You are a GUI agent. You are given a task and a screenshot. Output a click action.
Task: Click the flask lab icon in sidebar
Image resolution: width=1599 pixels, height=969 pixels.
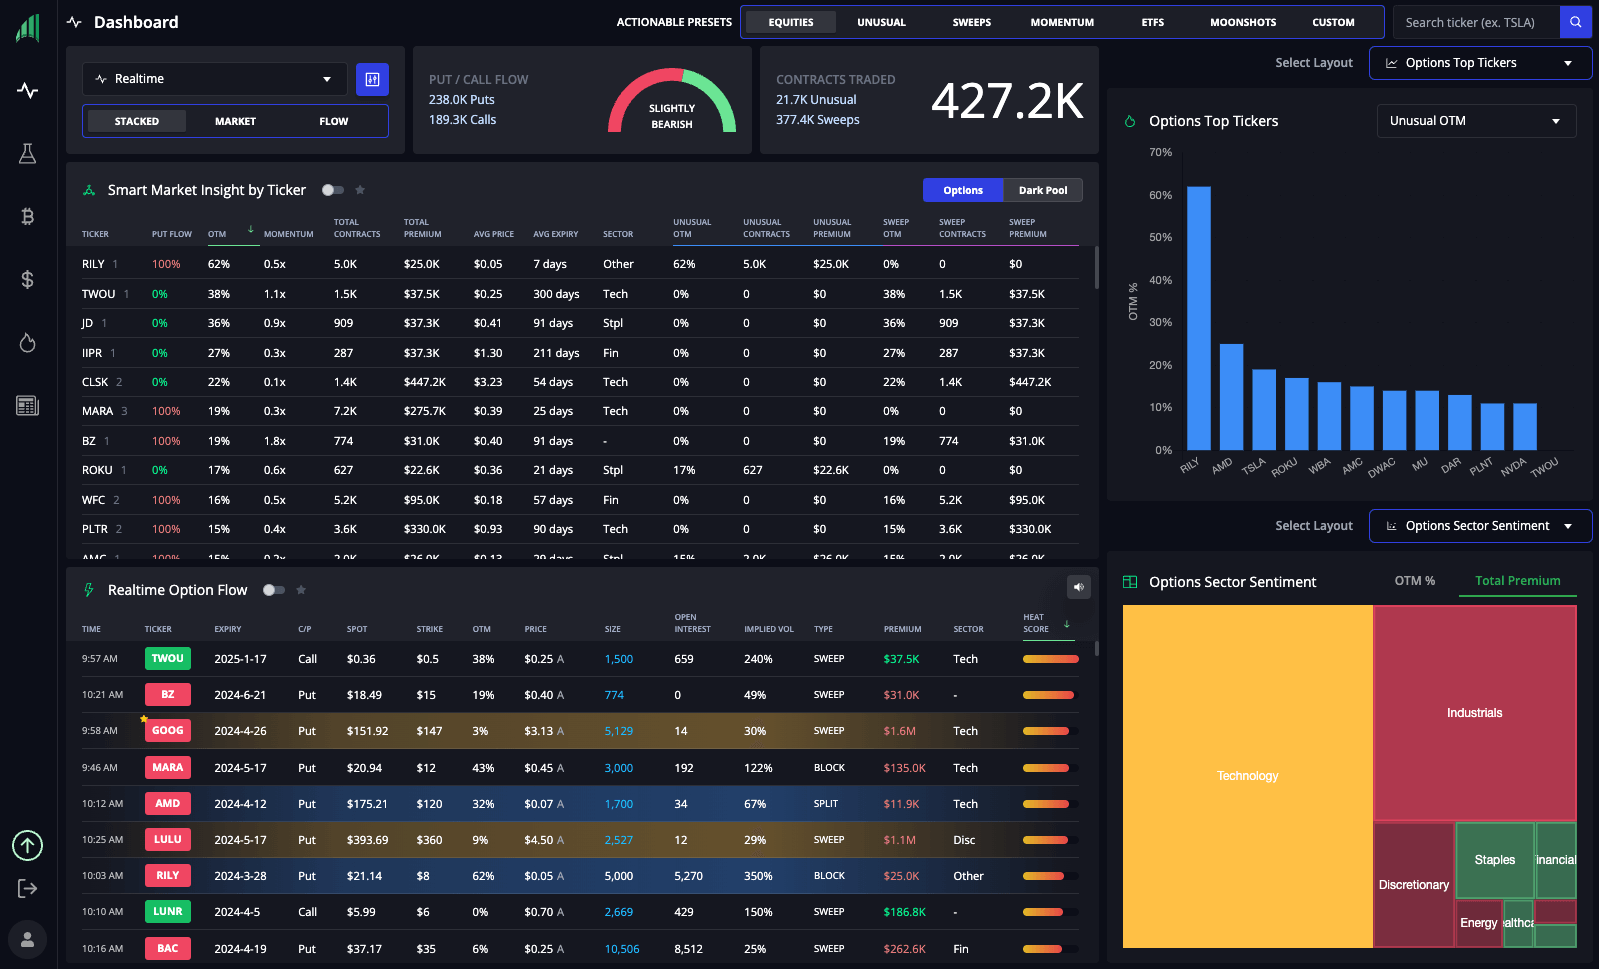coord(27,153)
